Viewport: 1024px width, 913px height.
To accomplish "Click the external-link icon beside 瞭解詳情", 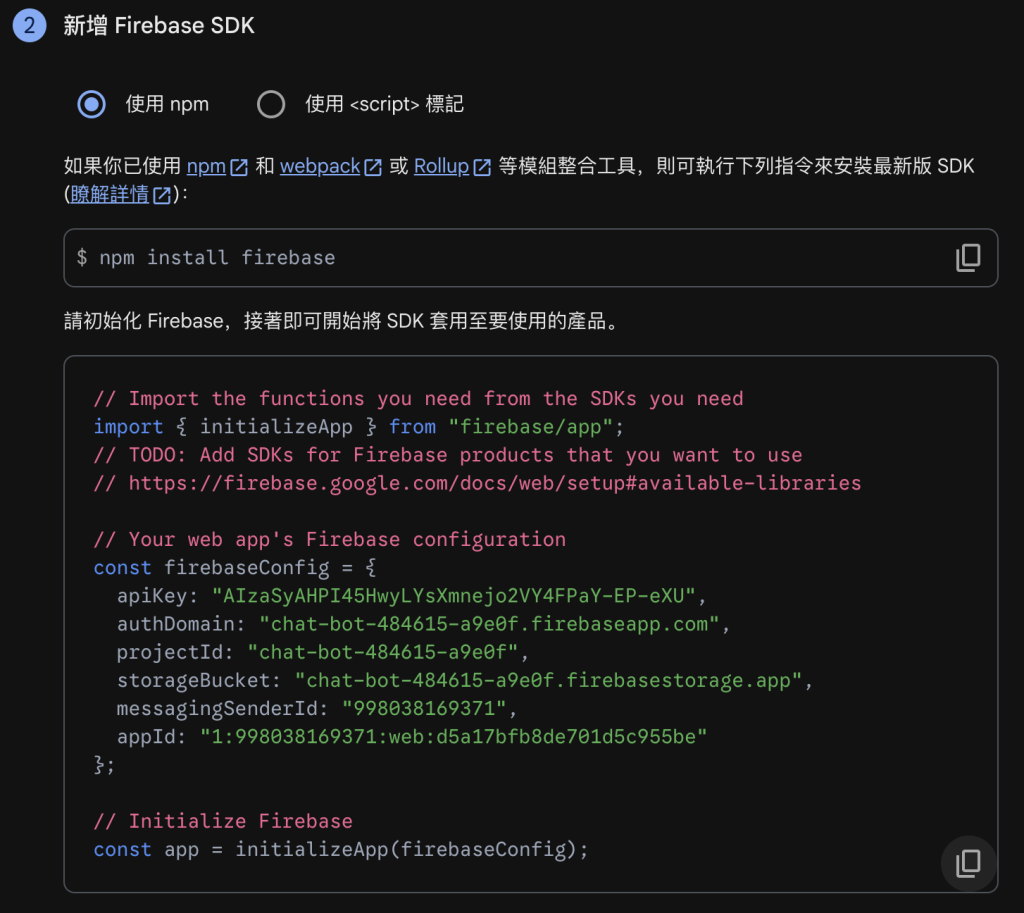I will click(162, 195).
